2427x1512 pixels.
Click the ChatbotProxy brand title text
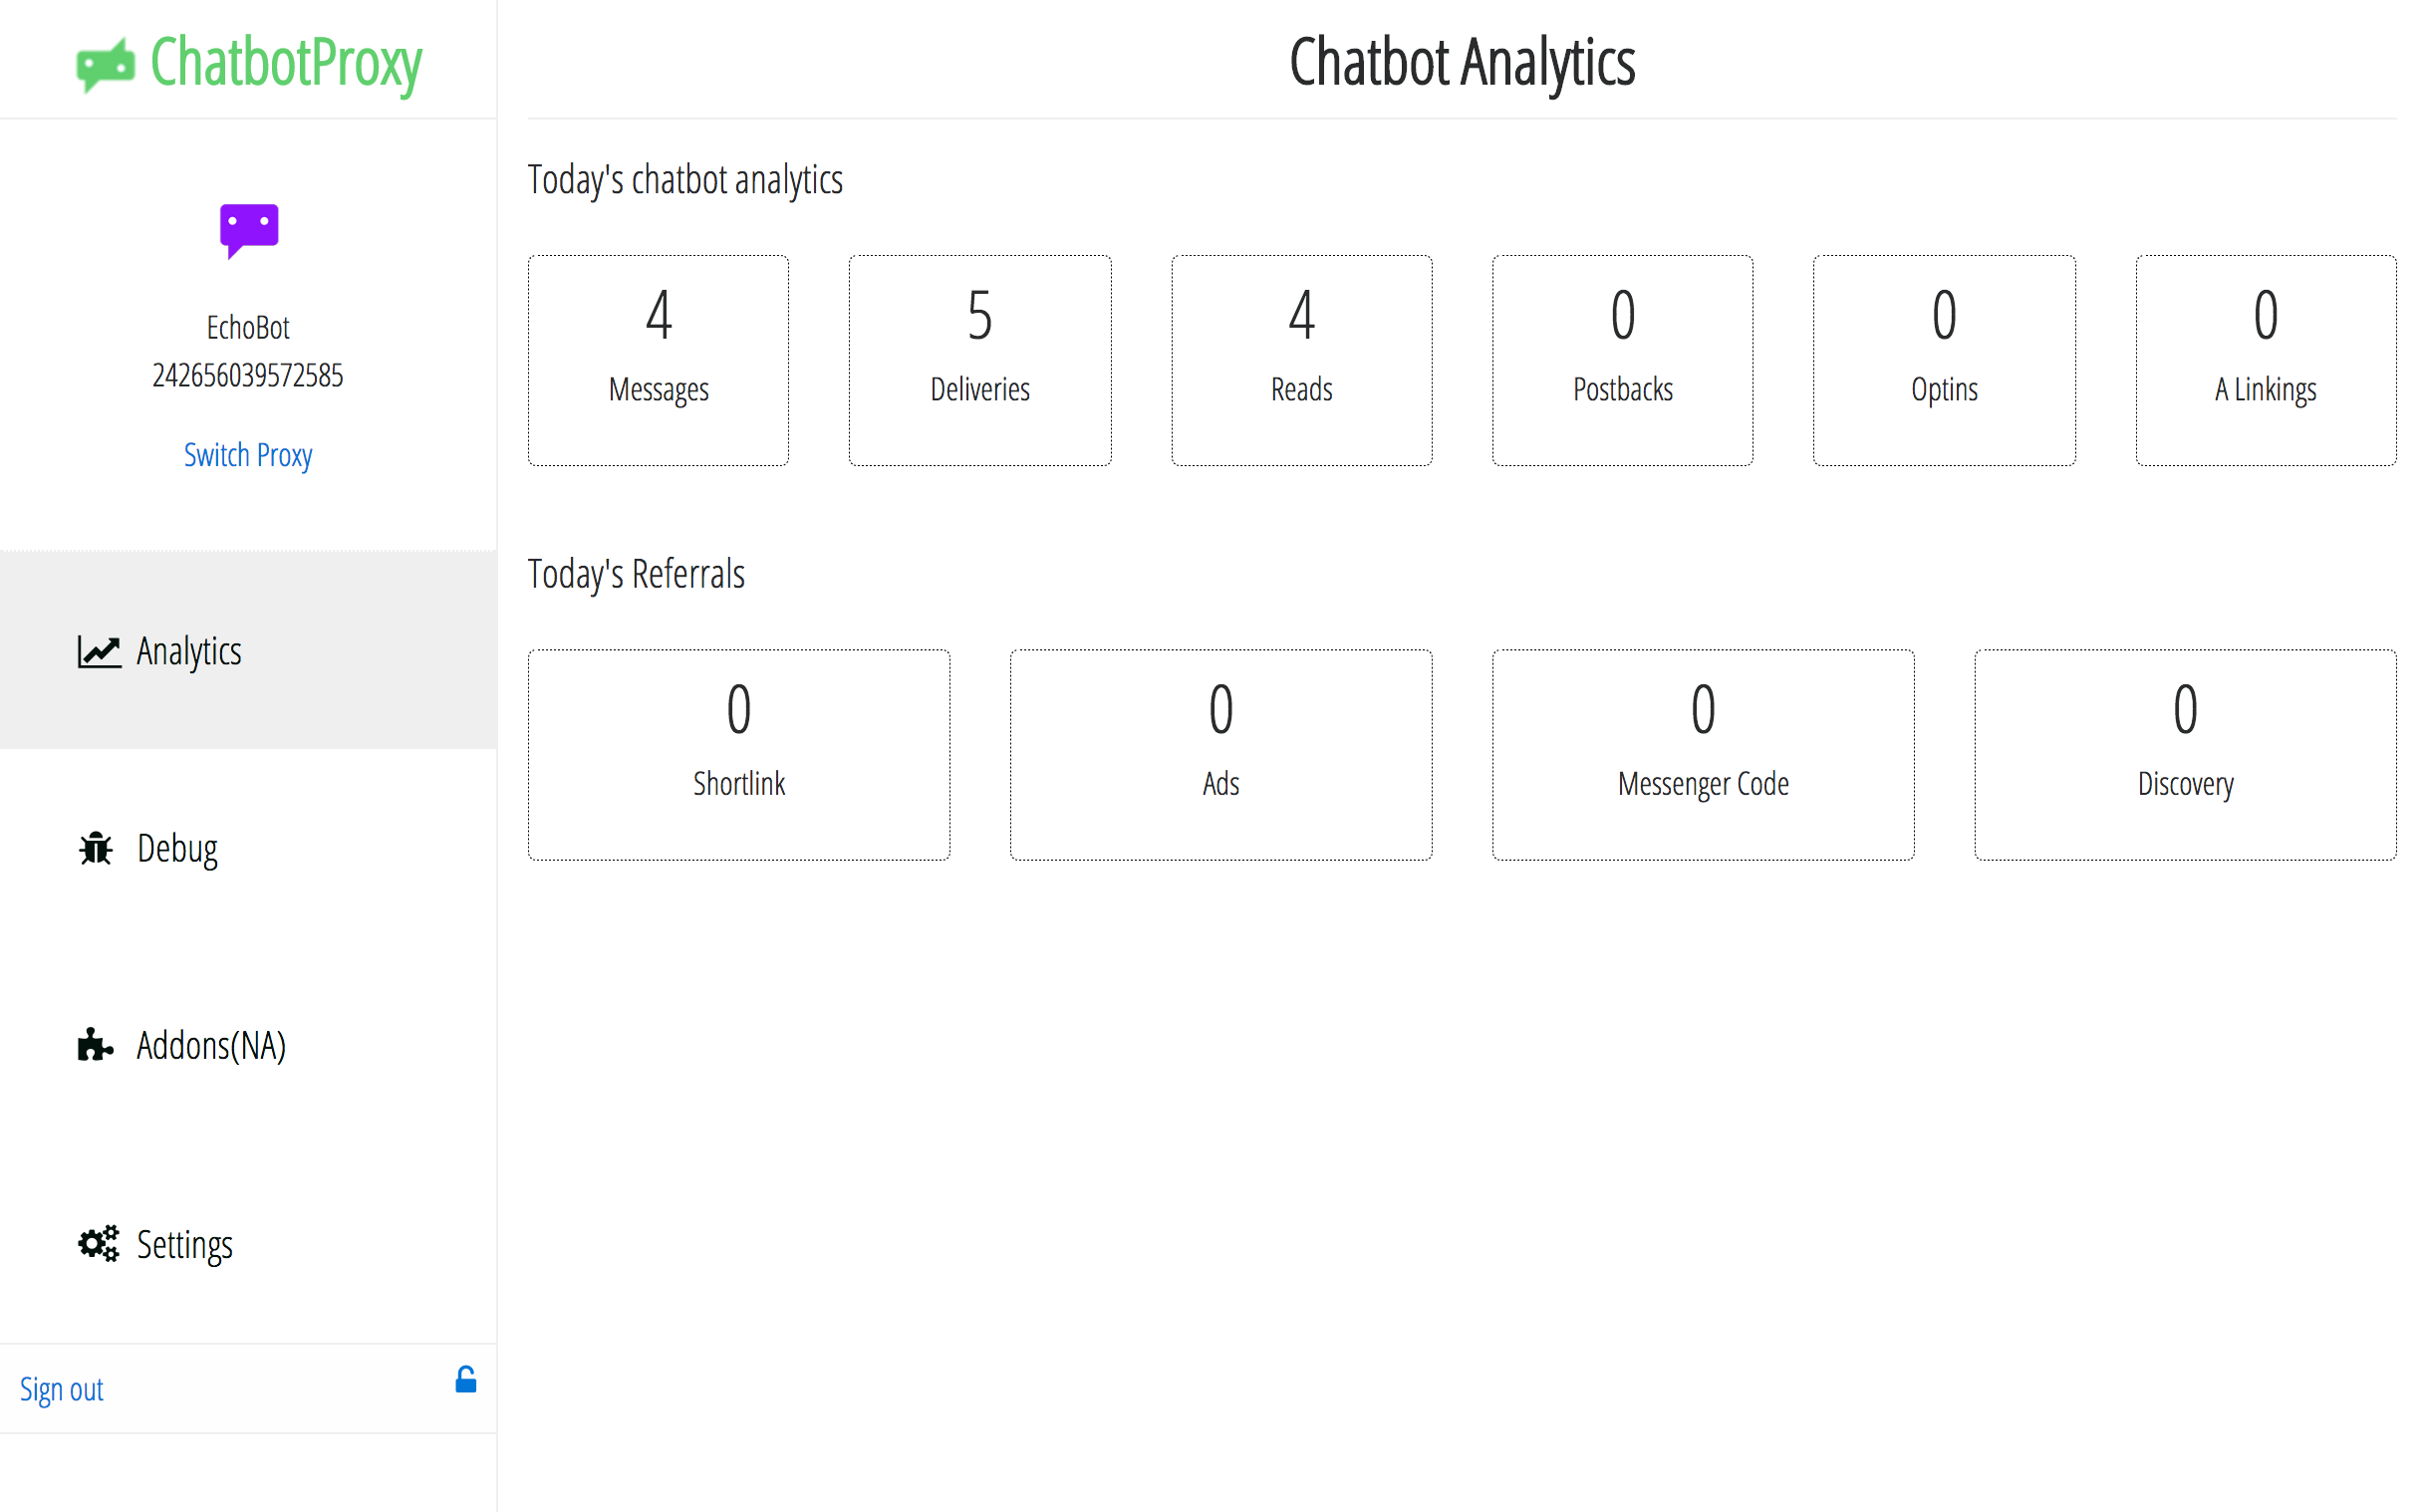pos(285,63)
